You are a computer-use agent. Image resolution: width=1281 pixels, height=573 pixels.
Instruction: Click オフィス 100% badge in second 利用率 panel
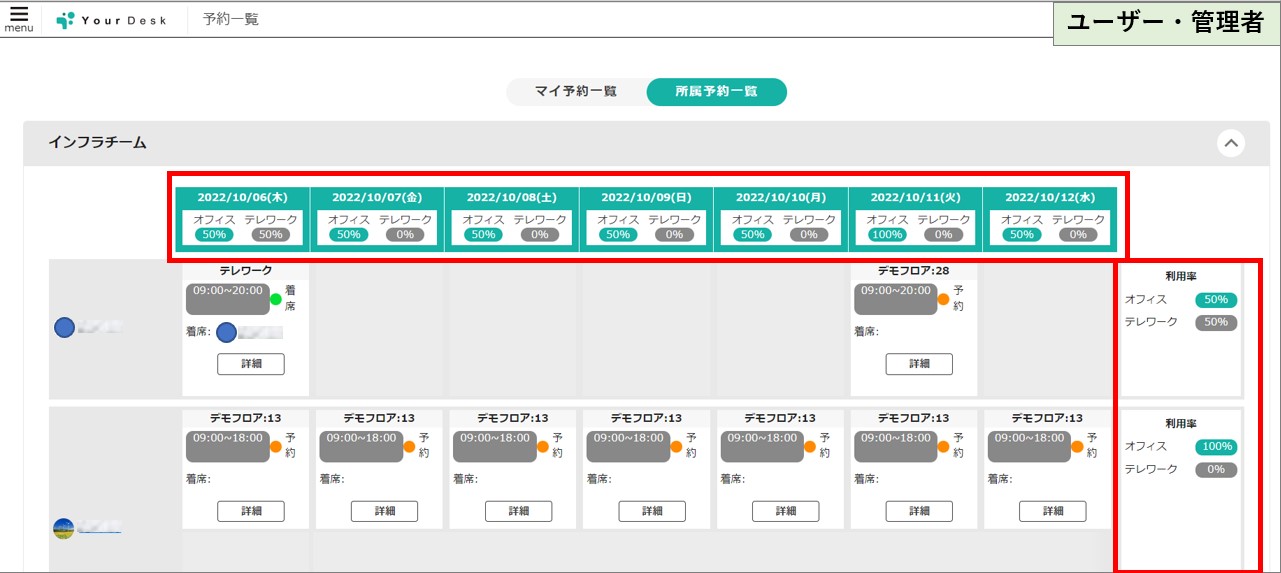[1216, 447]
